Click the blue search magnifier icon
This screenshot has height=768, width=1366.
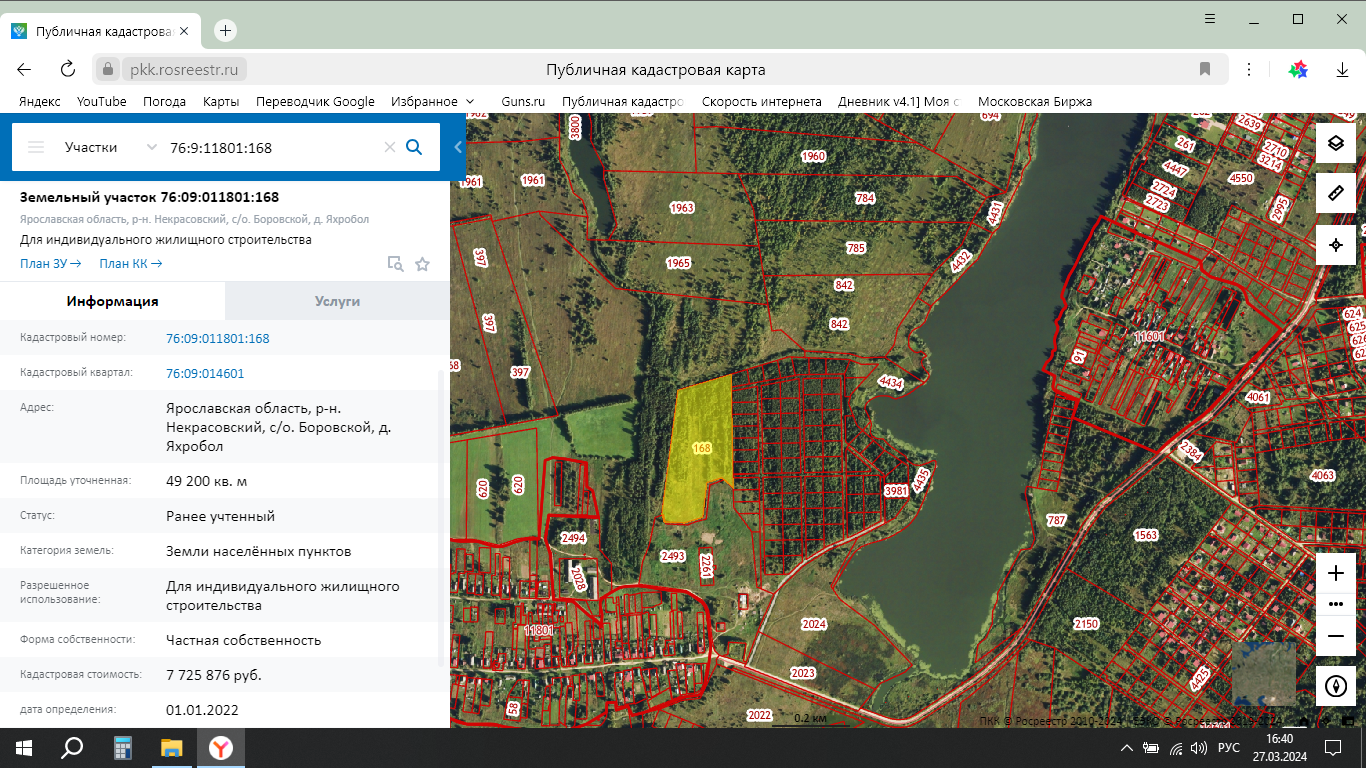[414, 147]
